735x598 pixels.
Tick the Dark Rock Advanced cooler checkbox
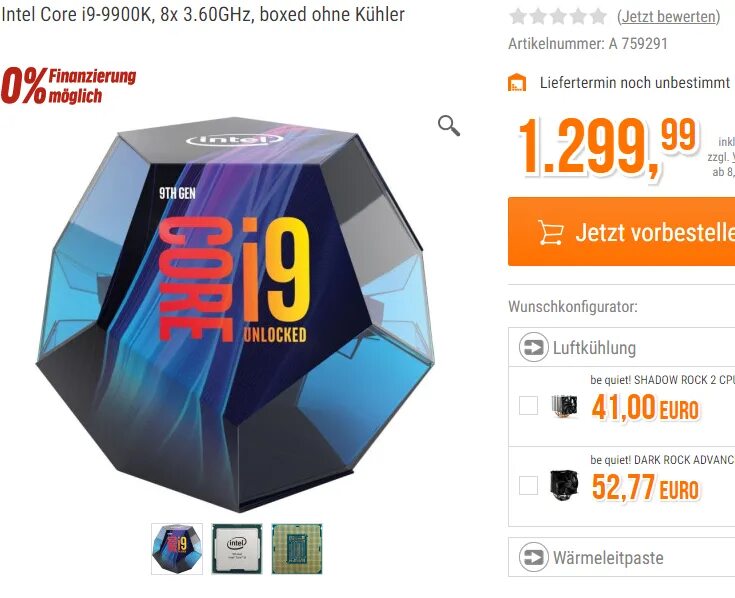[528, 485]
